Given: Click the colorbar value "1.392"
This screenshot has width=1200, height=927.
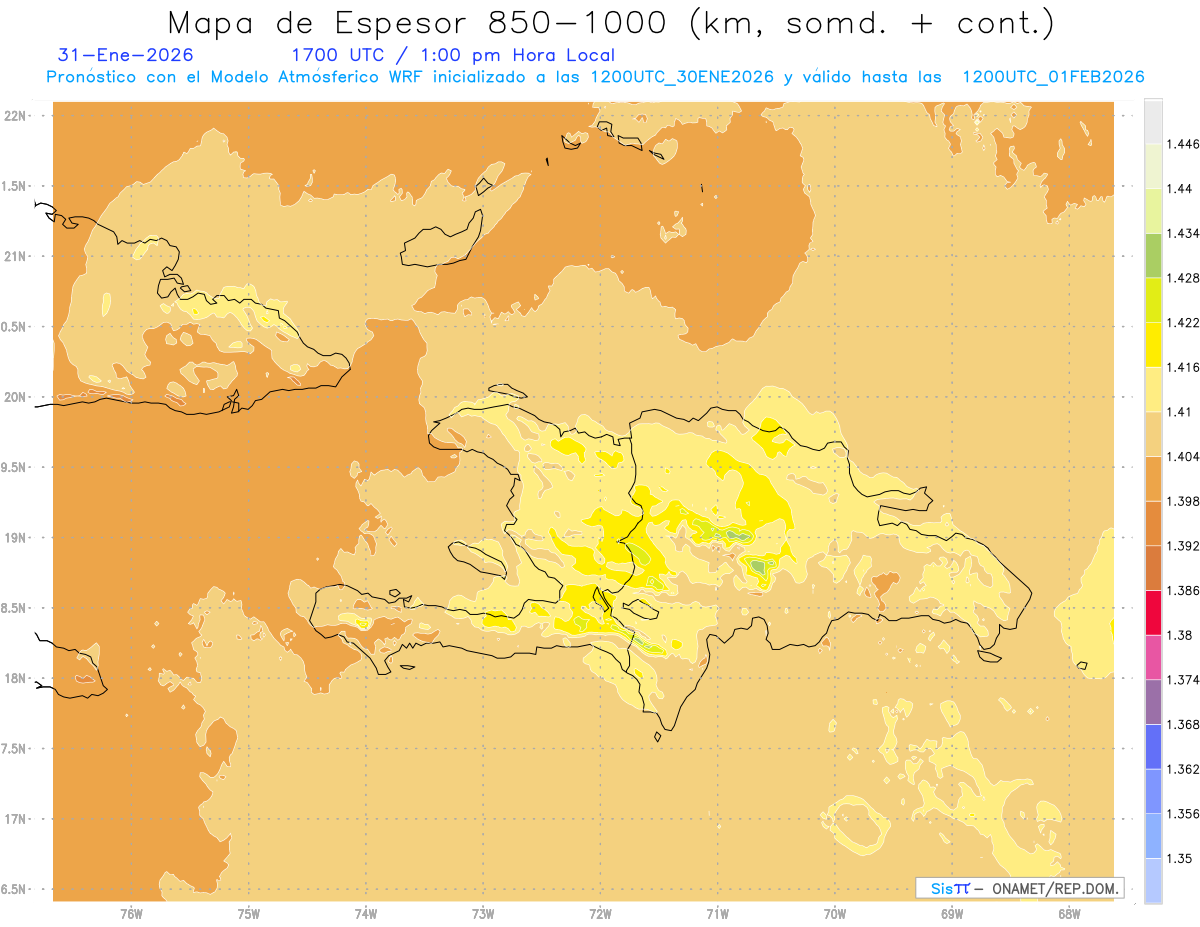Looking at the screenshot, I should click(1183, 546).
